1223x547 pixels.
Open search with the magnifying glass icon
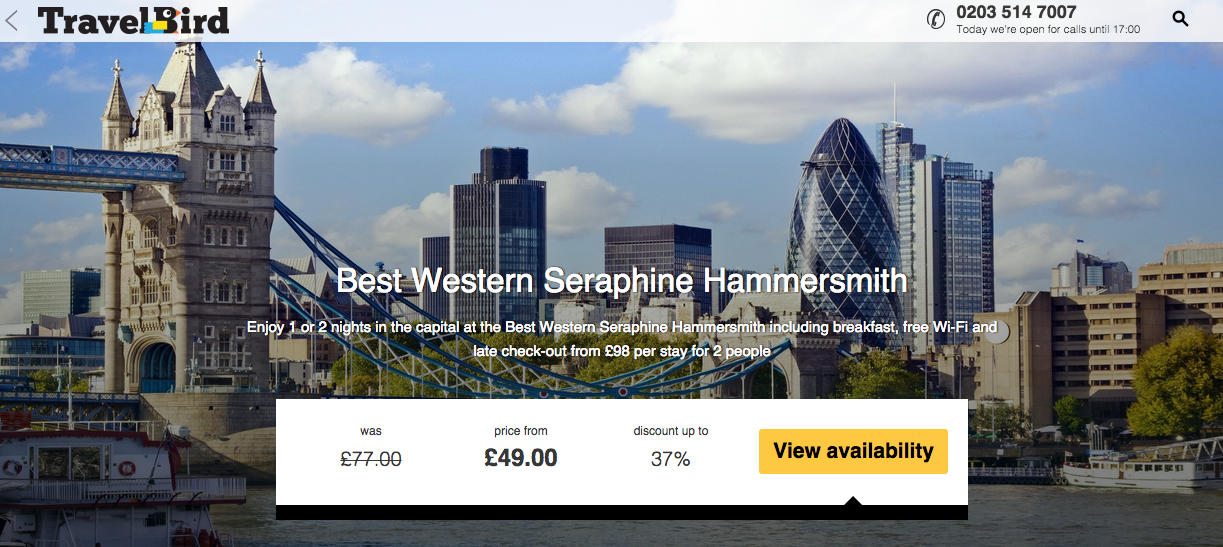(1180, 18)
